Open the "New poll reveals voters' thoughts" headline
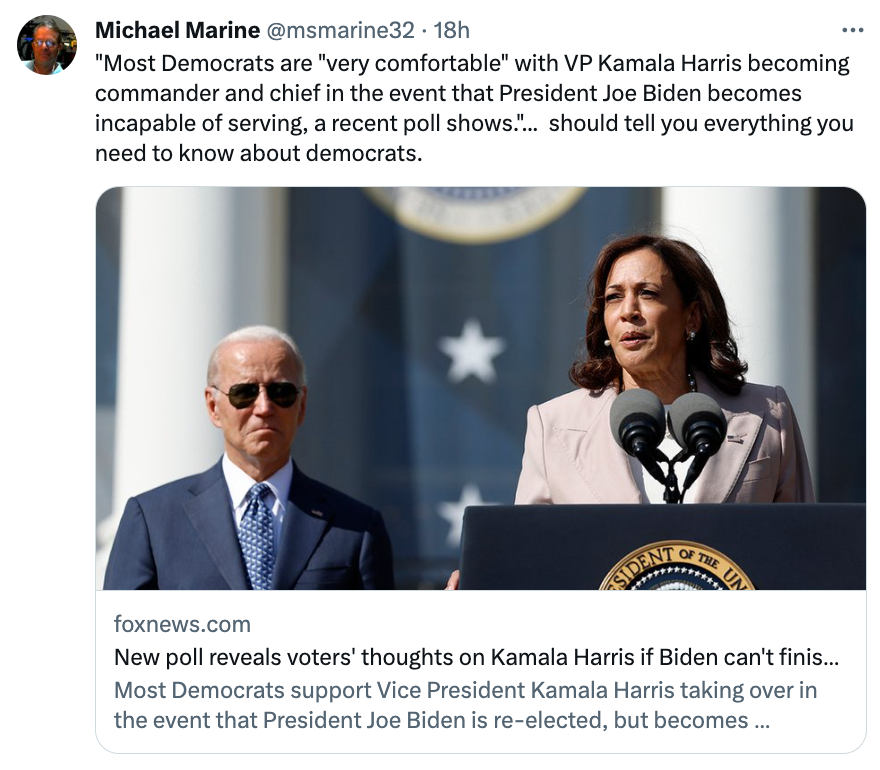Image resolution: width=880 pixels, height=770 pixels. pyautogui.click(x=475, y=657)
